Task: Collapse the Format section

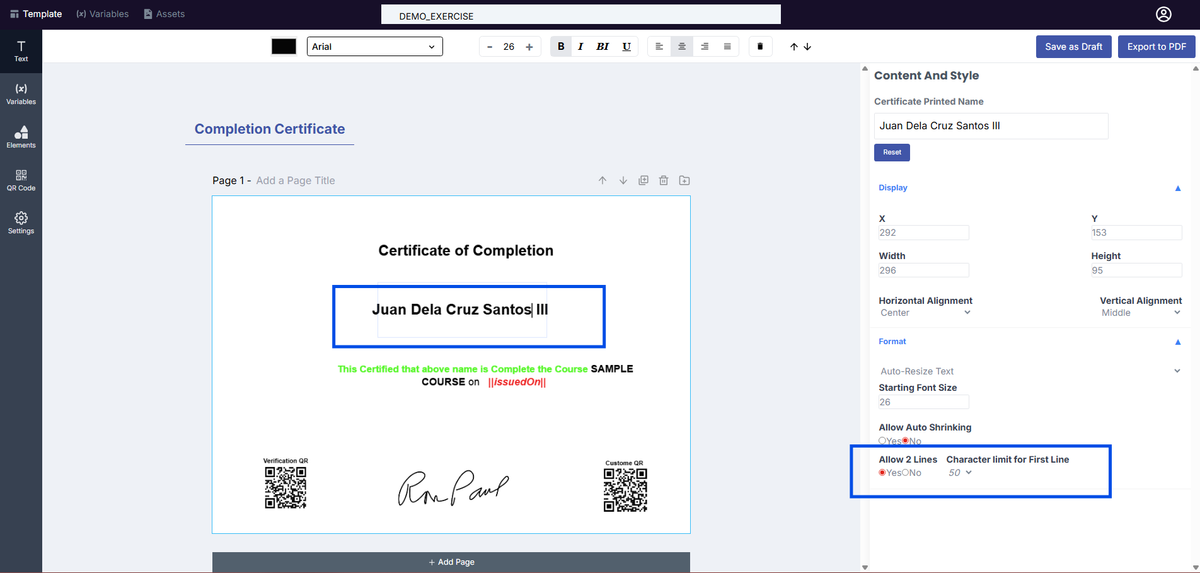Action: click(x=1177, y=342)
